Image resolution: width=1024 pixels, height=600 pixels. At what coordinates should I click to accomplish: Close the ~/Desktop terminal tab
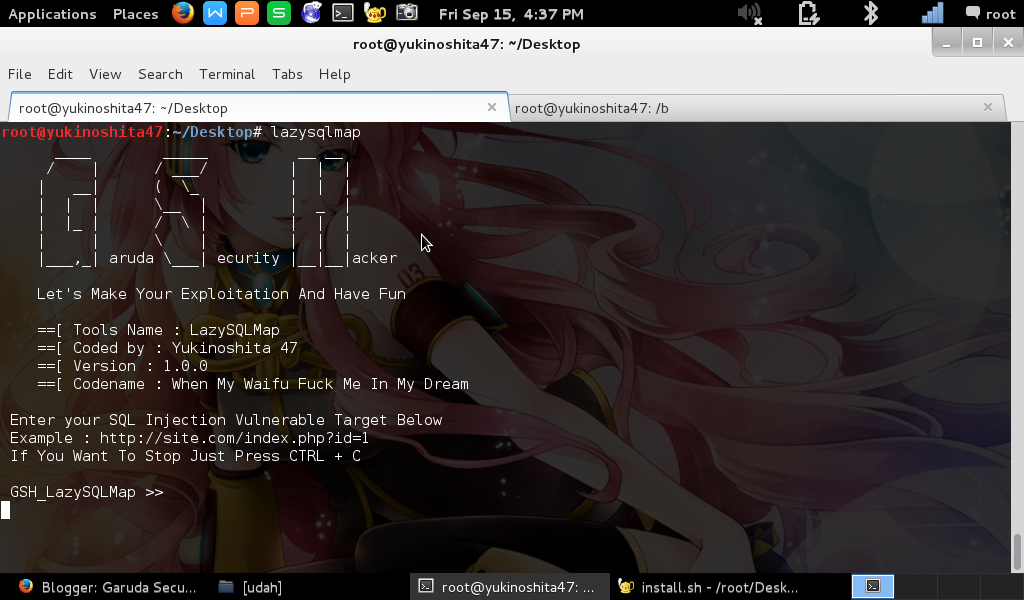click(492, 107)
